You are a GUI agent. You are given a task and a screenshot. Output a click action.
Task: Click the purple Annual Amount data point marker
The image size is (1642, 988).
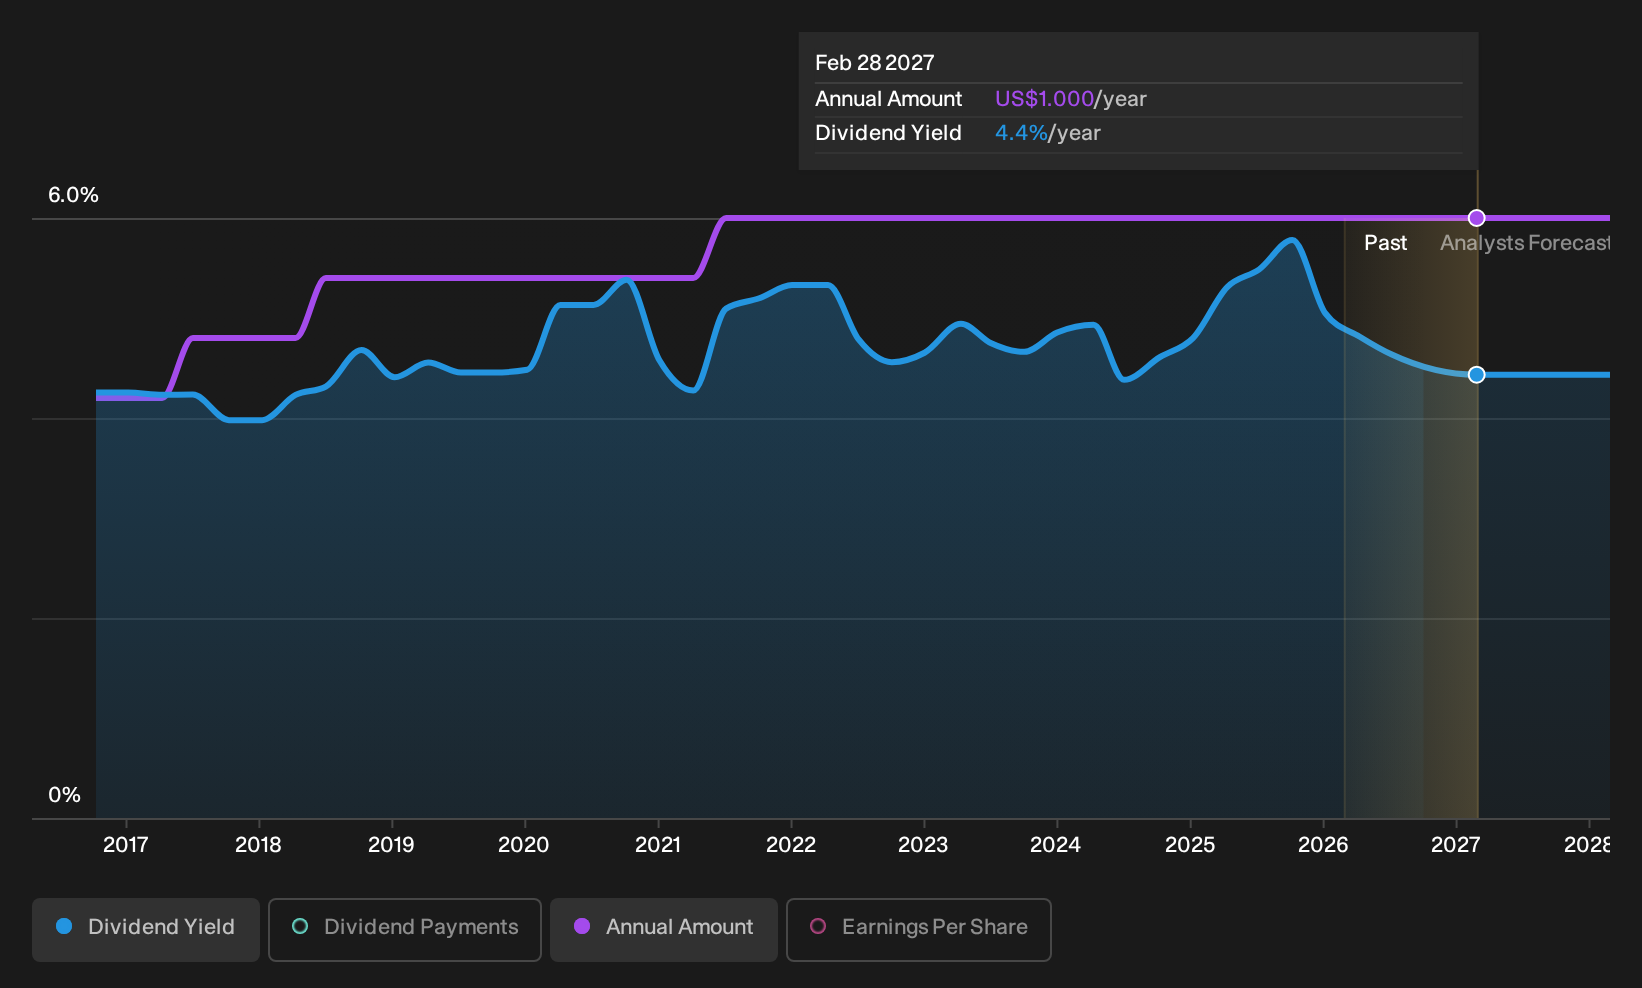[x=1476, y=218]
